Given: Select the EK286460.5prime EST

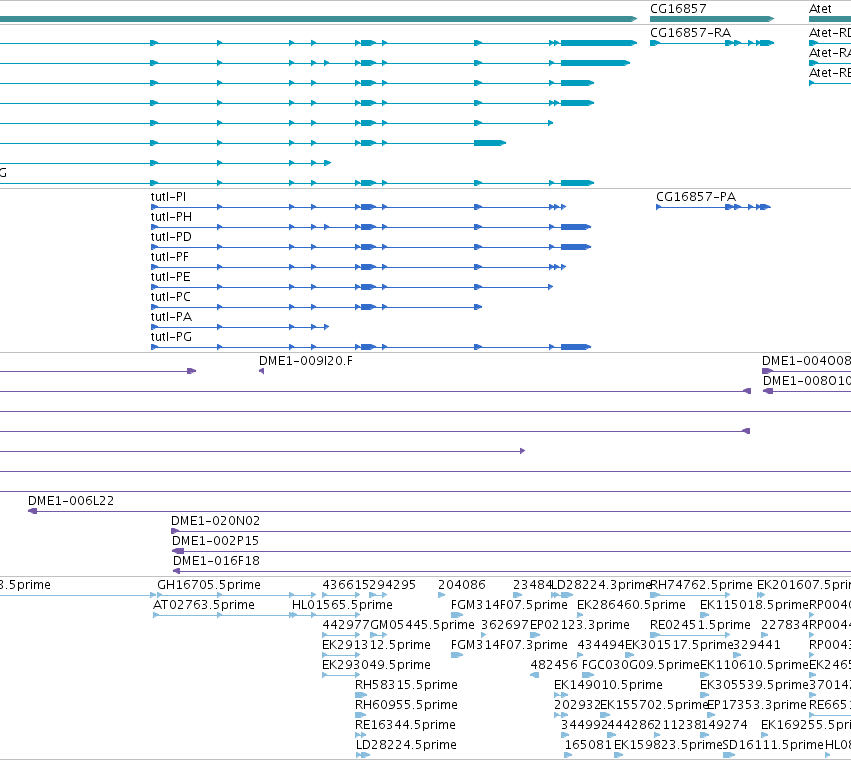Looking at the screenshot, I should tap(580, 616).
